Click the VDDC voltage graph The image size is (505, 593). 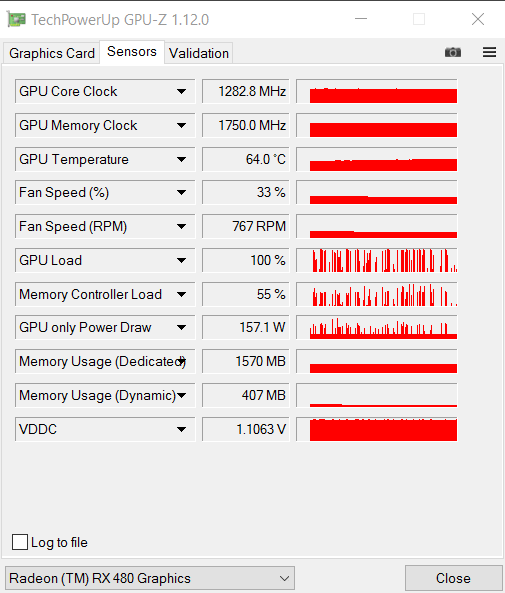click(377, 429)
